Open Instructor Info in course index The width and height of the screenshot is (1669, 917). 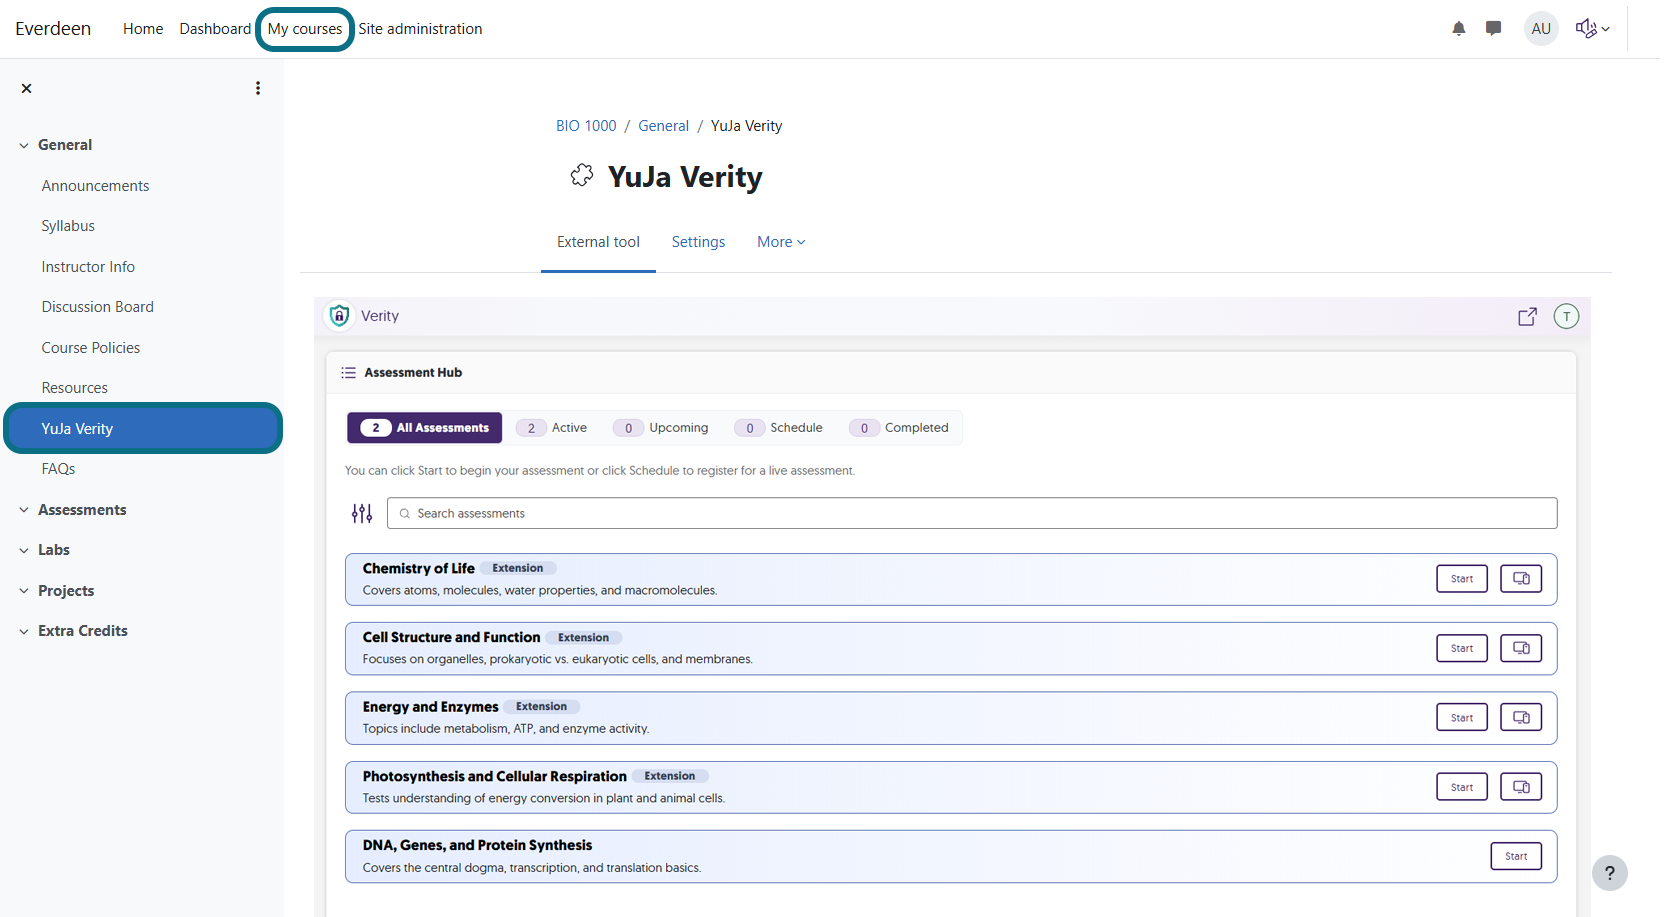(x=88, y=267)
